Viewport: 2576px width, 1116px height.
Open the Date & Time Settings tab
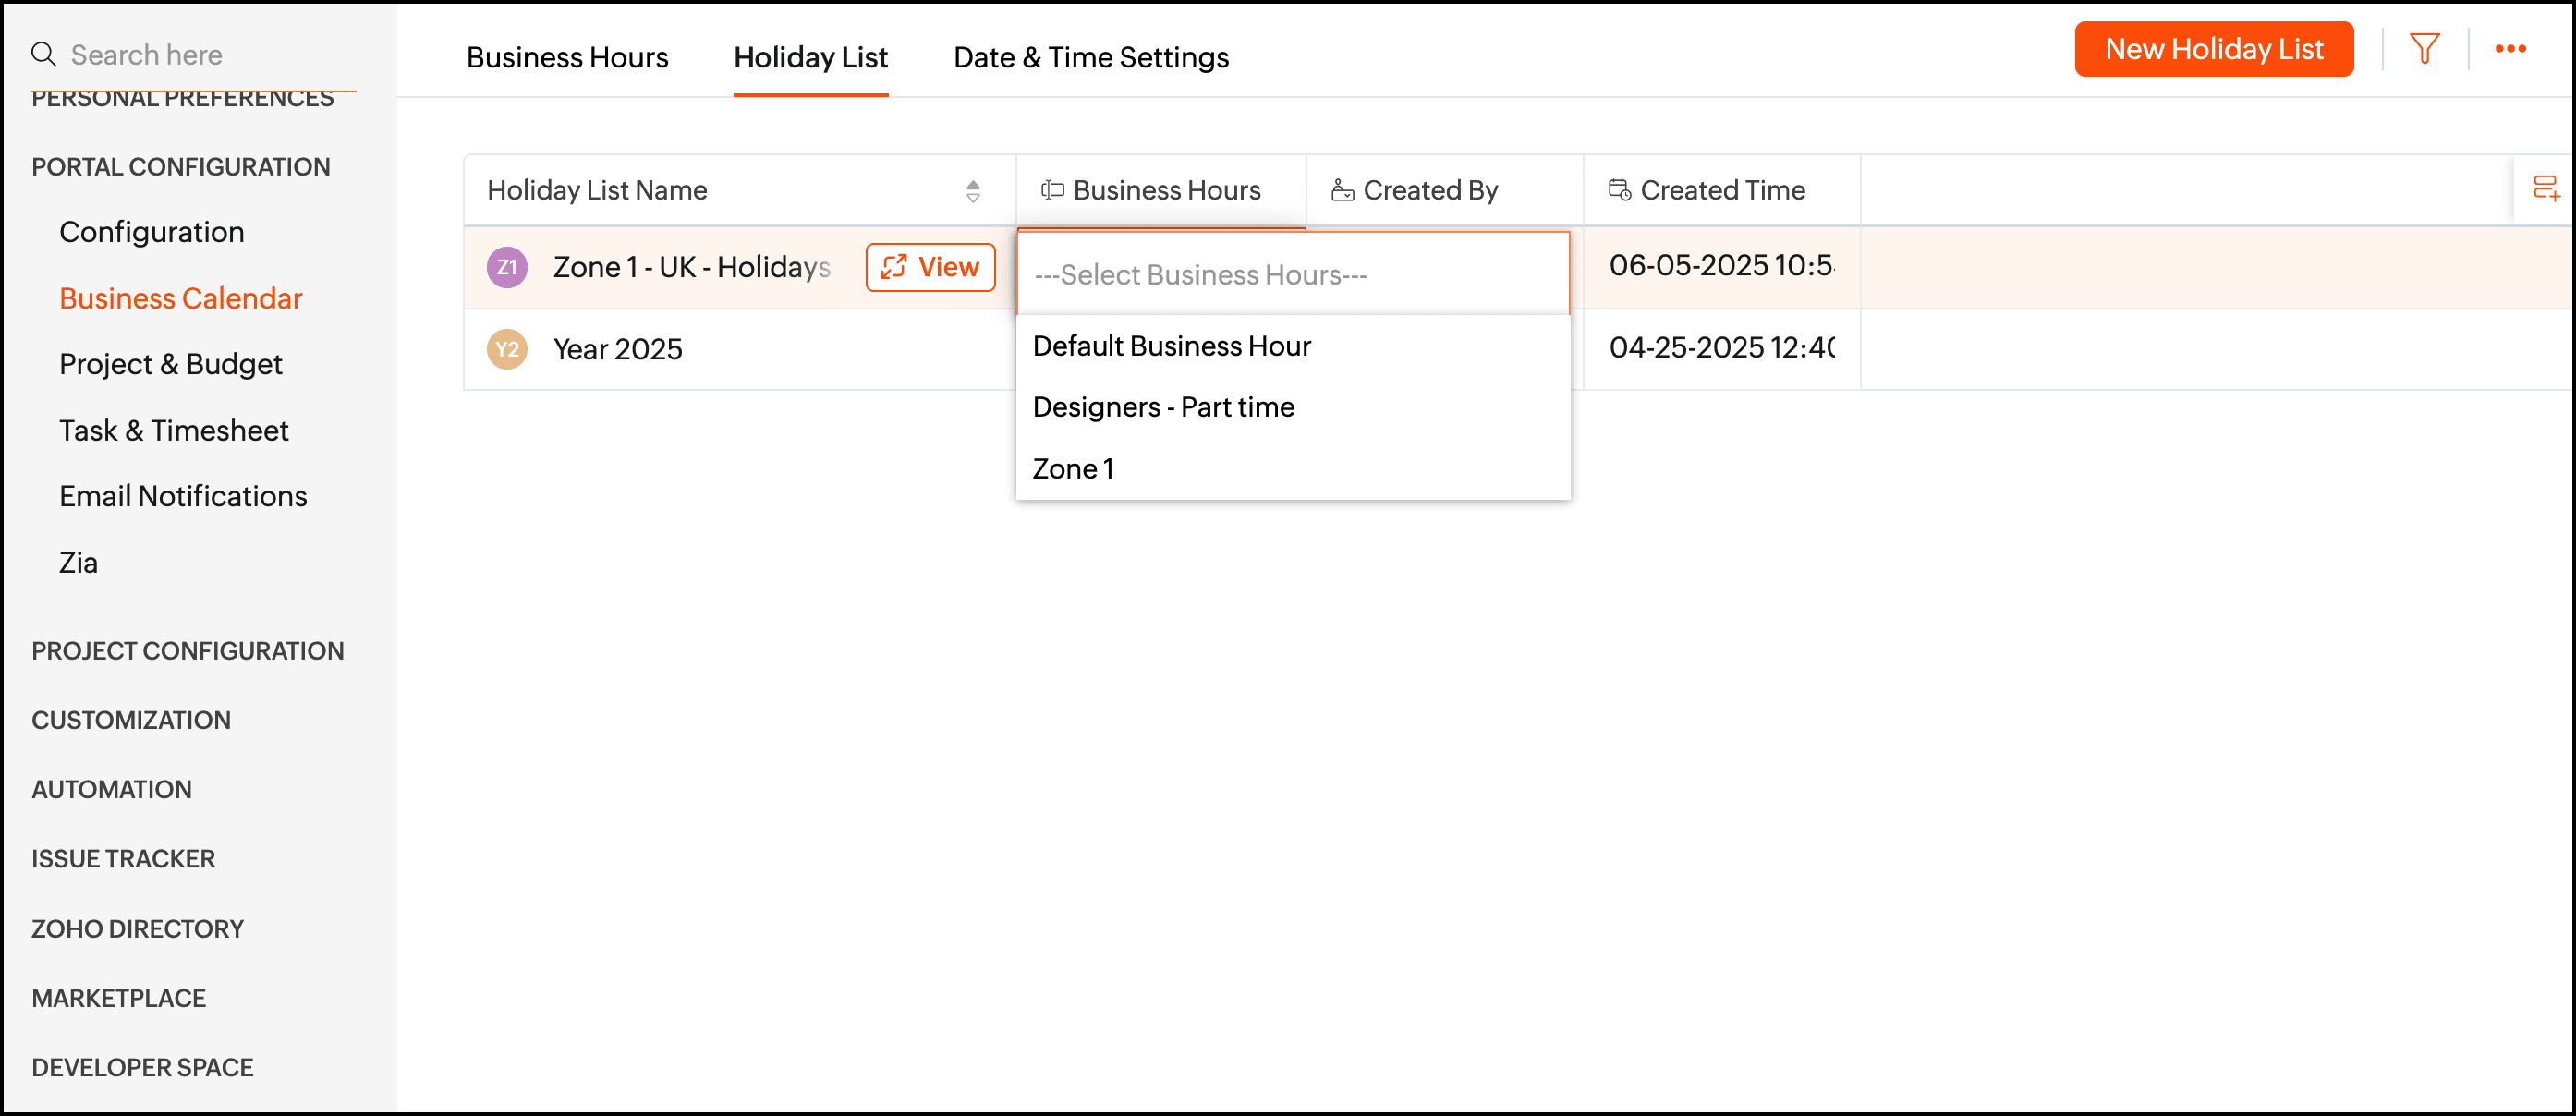[1091, 57]
